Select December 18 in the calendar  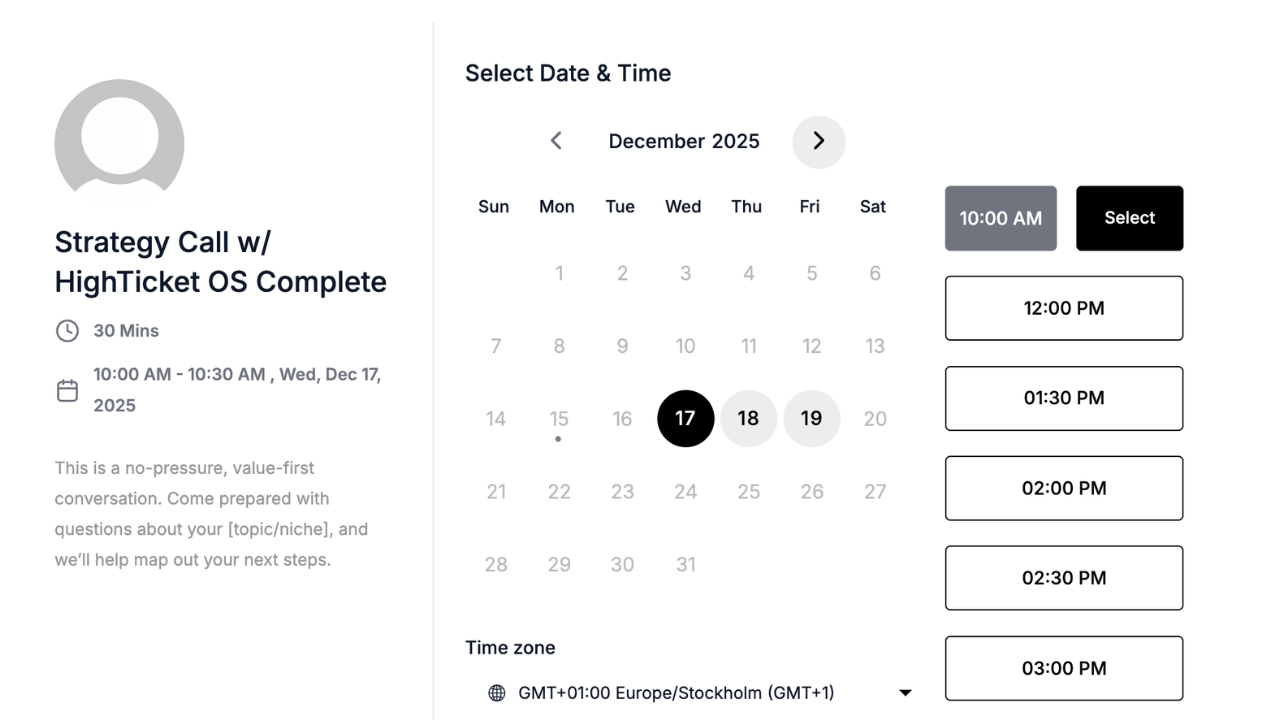[748, 418]
